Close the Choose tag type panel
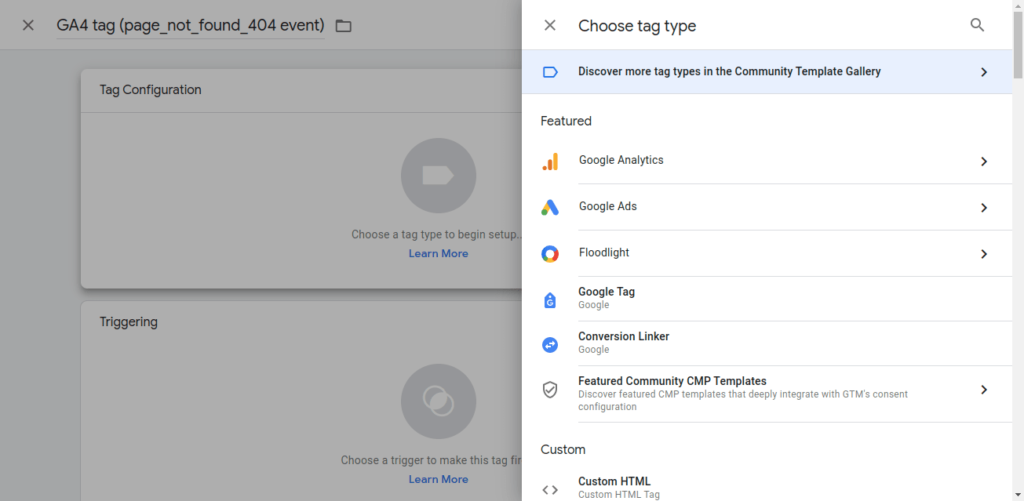This screenshot has height=501, width=1024. point(550,25)
